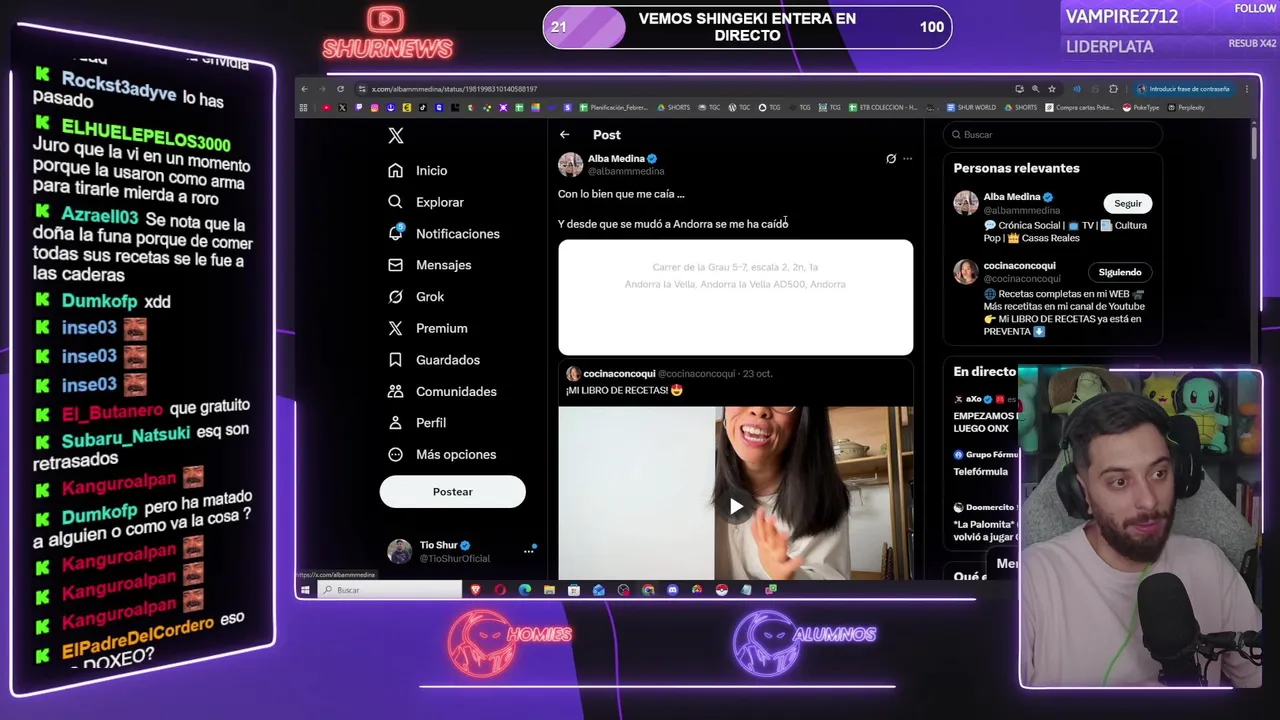
Task: Click taskbar Buscar search box
Action: 390,590
